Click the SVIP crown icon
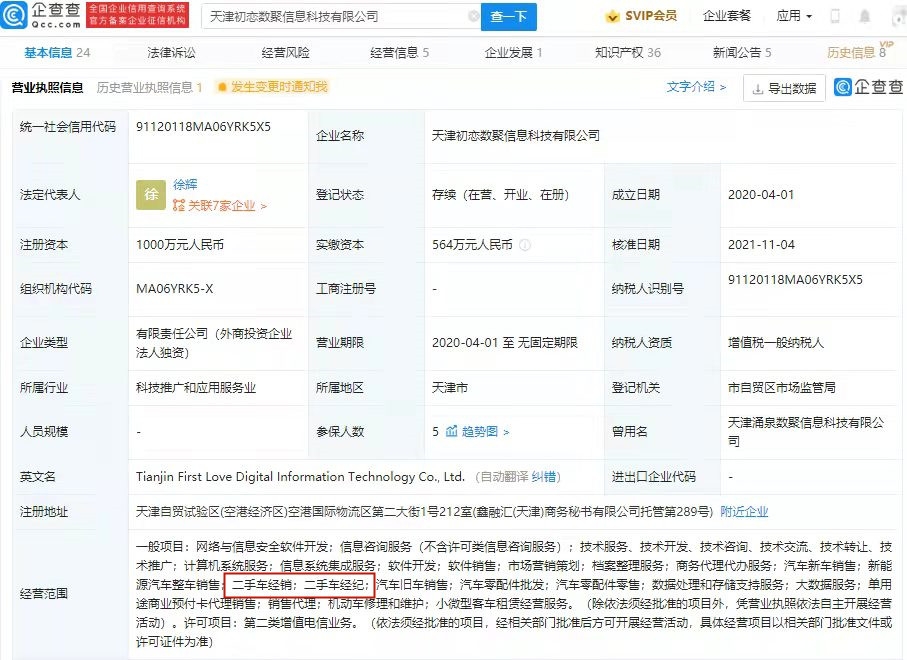 coord(612,17)
